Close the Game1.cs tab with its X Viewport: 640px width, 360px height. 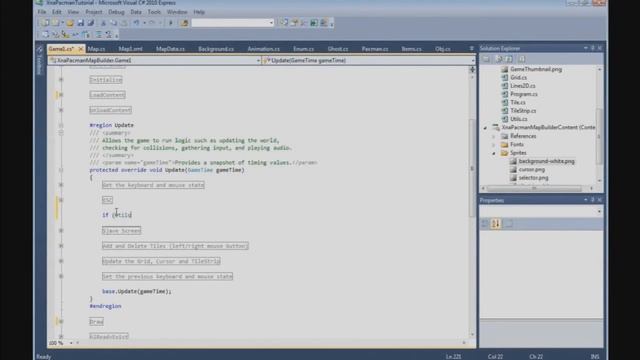click(x=80, y=49)
